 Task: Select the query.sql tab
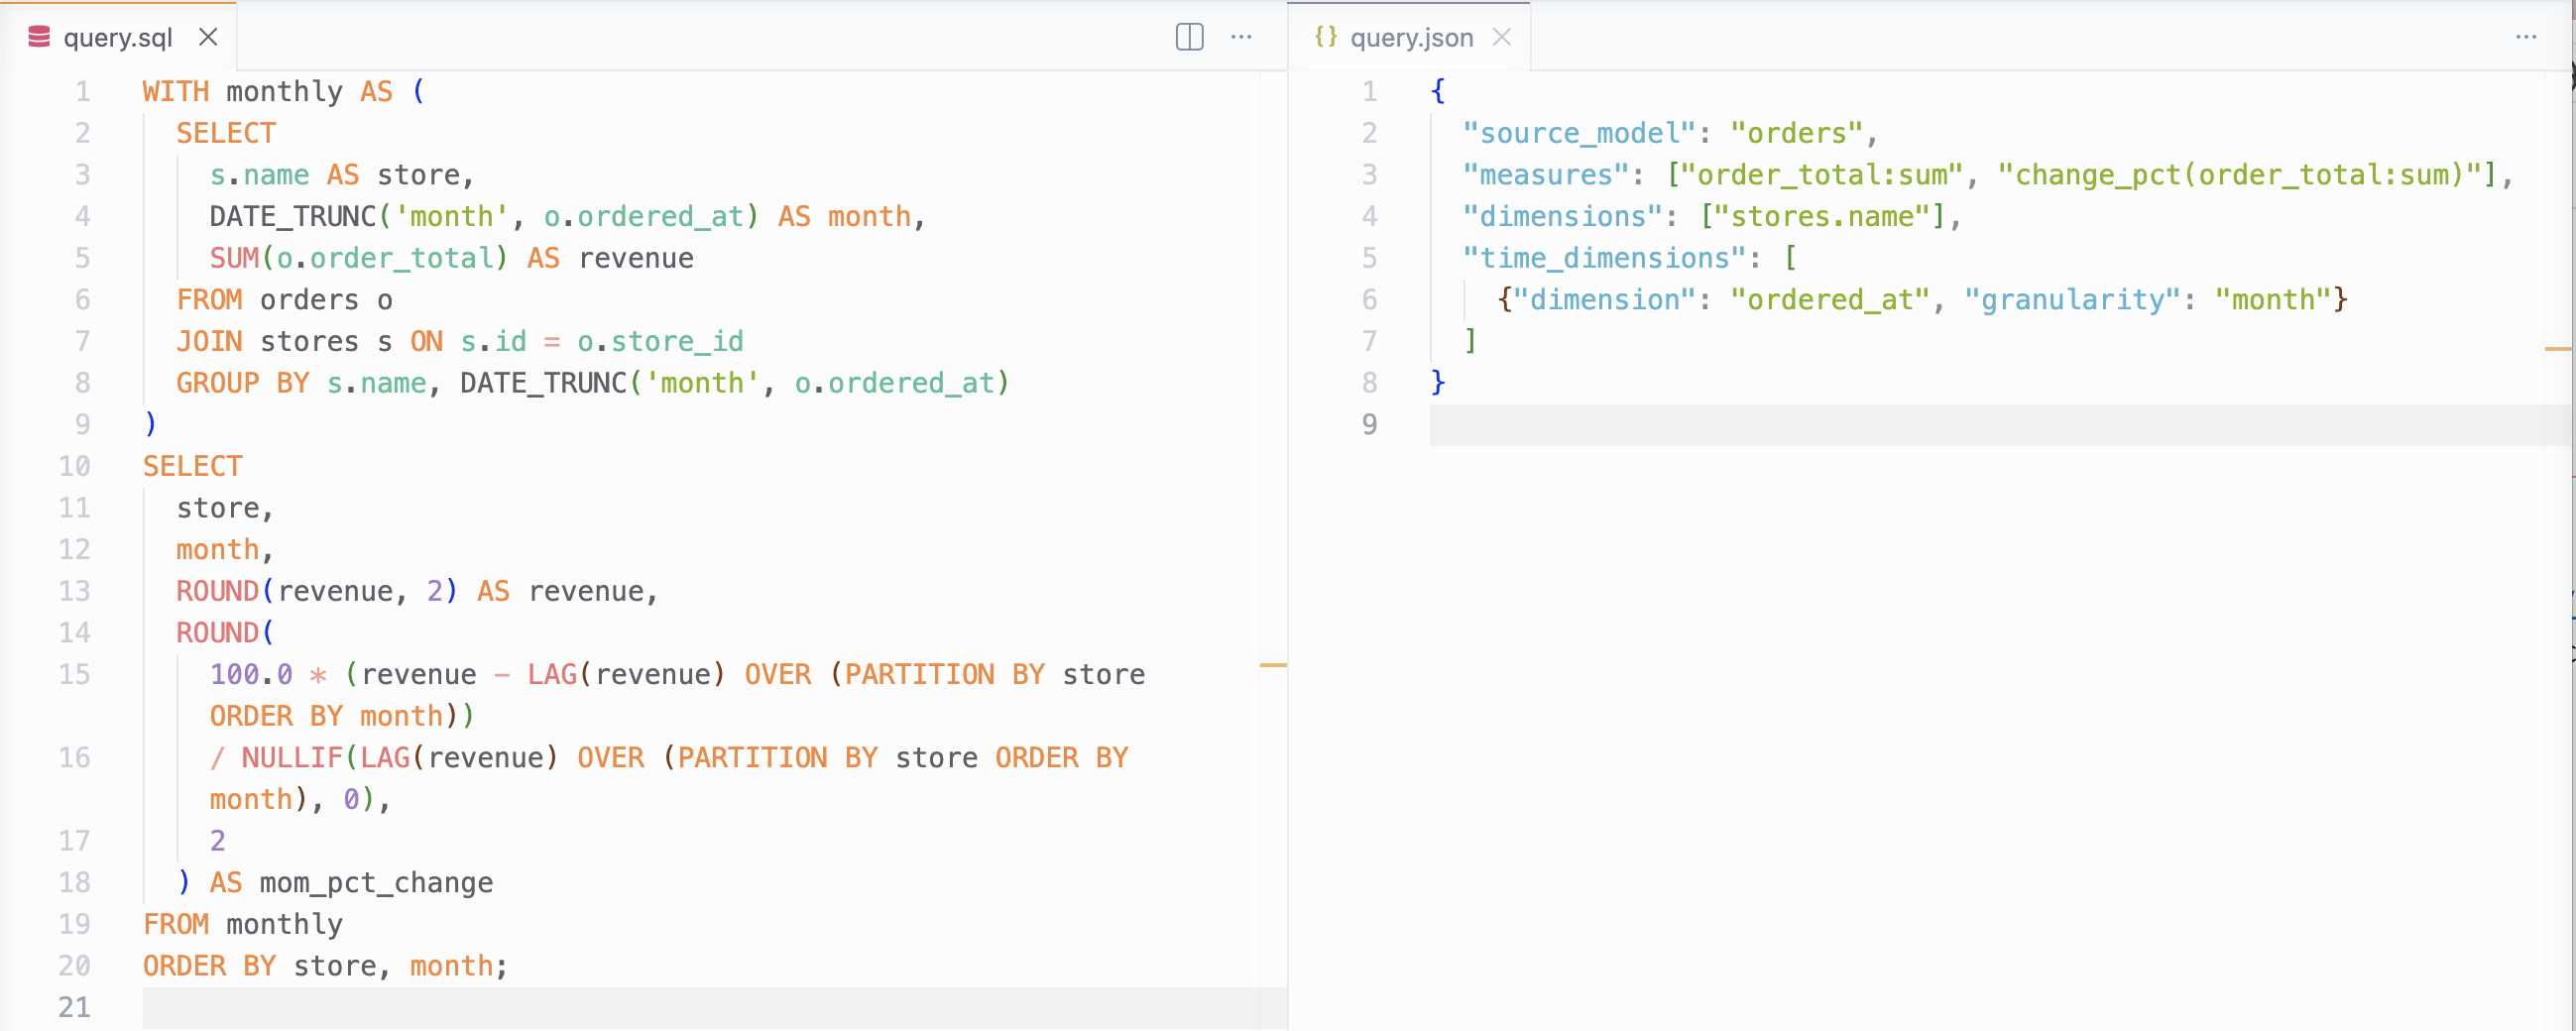pos(118,37)
